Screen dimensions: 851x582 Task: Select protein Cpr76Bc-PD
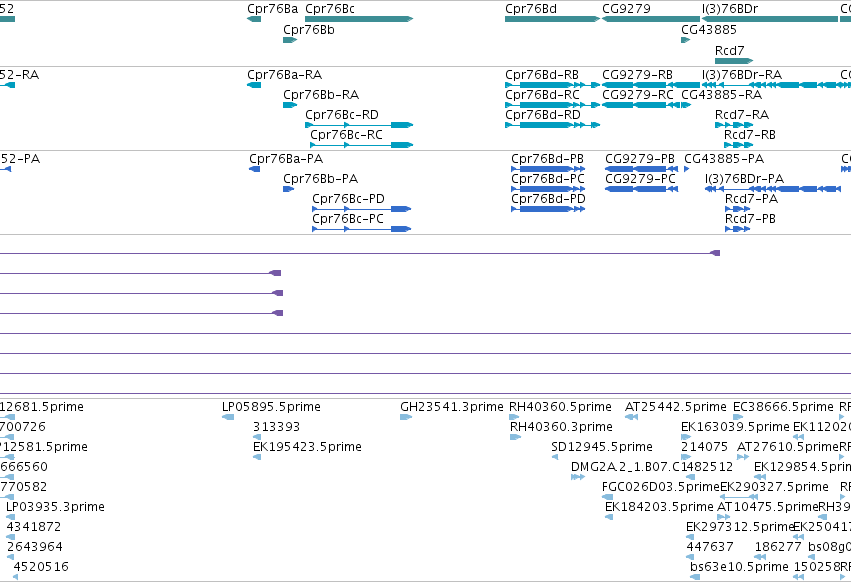[x=348, y=199]
